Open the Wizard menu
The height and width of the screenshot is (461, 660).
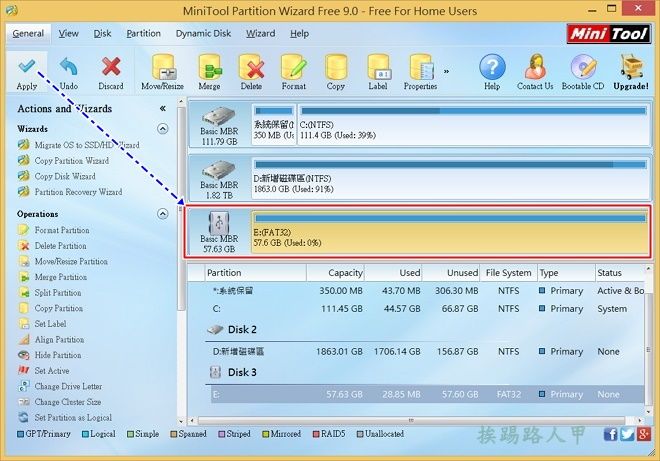tap(261, 33)
